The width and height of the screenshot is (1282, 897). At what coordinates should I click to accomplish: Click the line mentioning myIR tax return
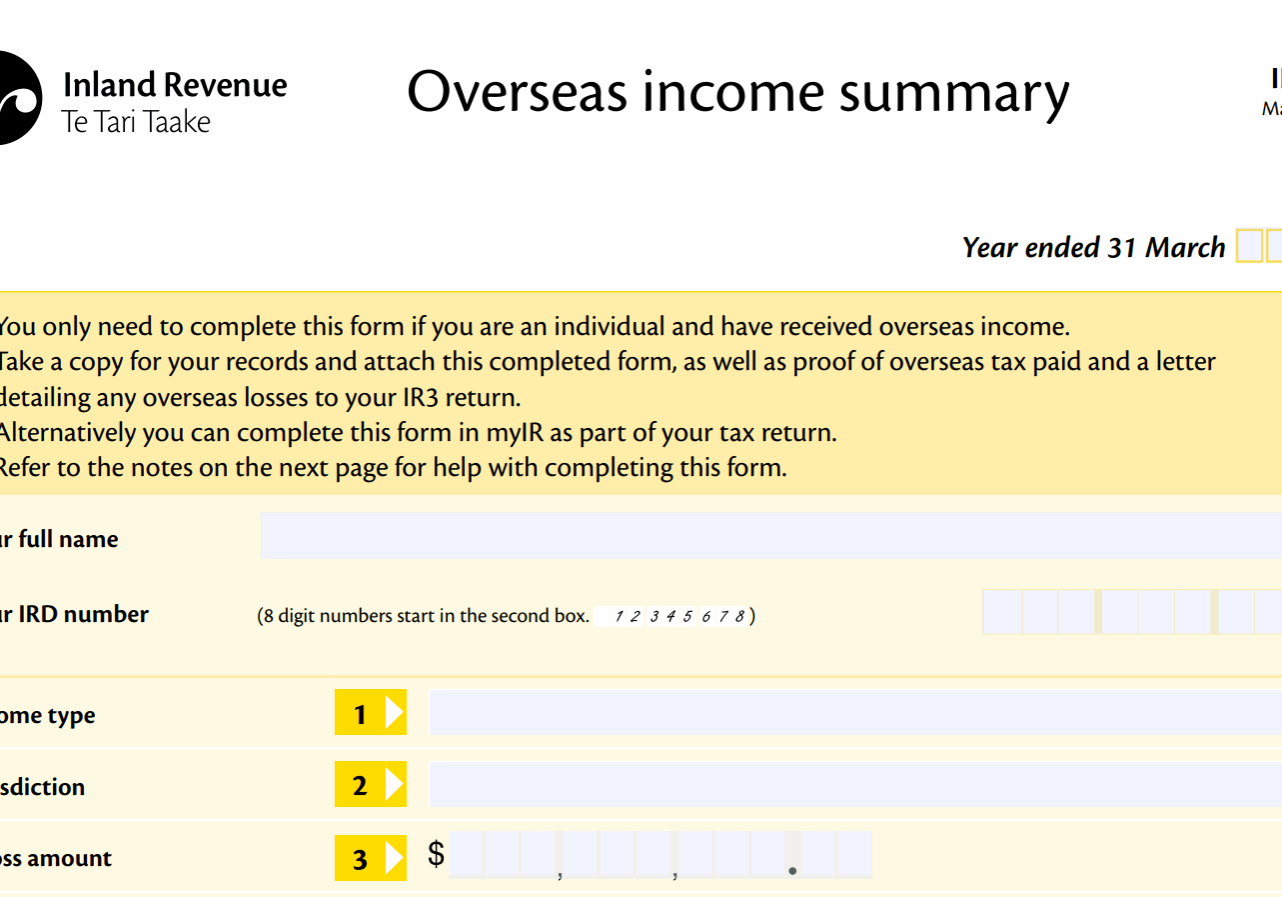click(417, 432)
